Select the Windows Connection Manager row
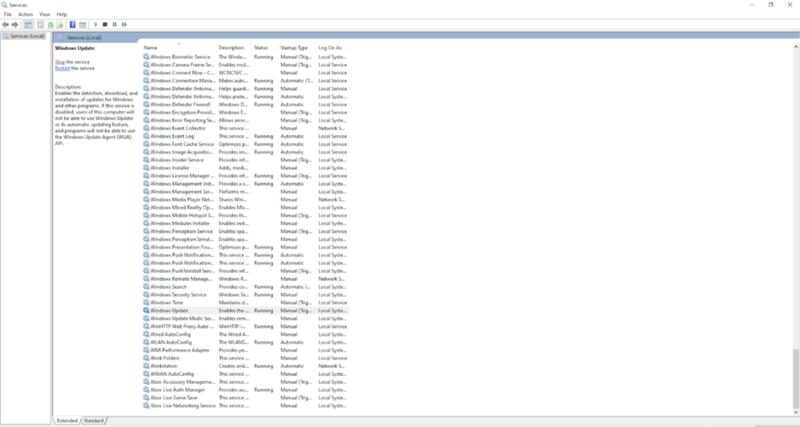Image resolution: width=800 pixels, height=427 pixels. [x=245, y=81]
